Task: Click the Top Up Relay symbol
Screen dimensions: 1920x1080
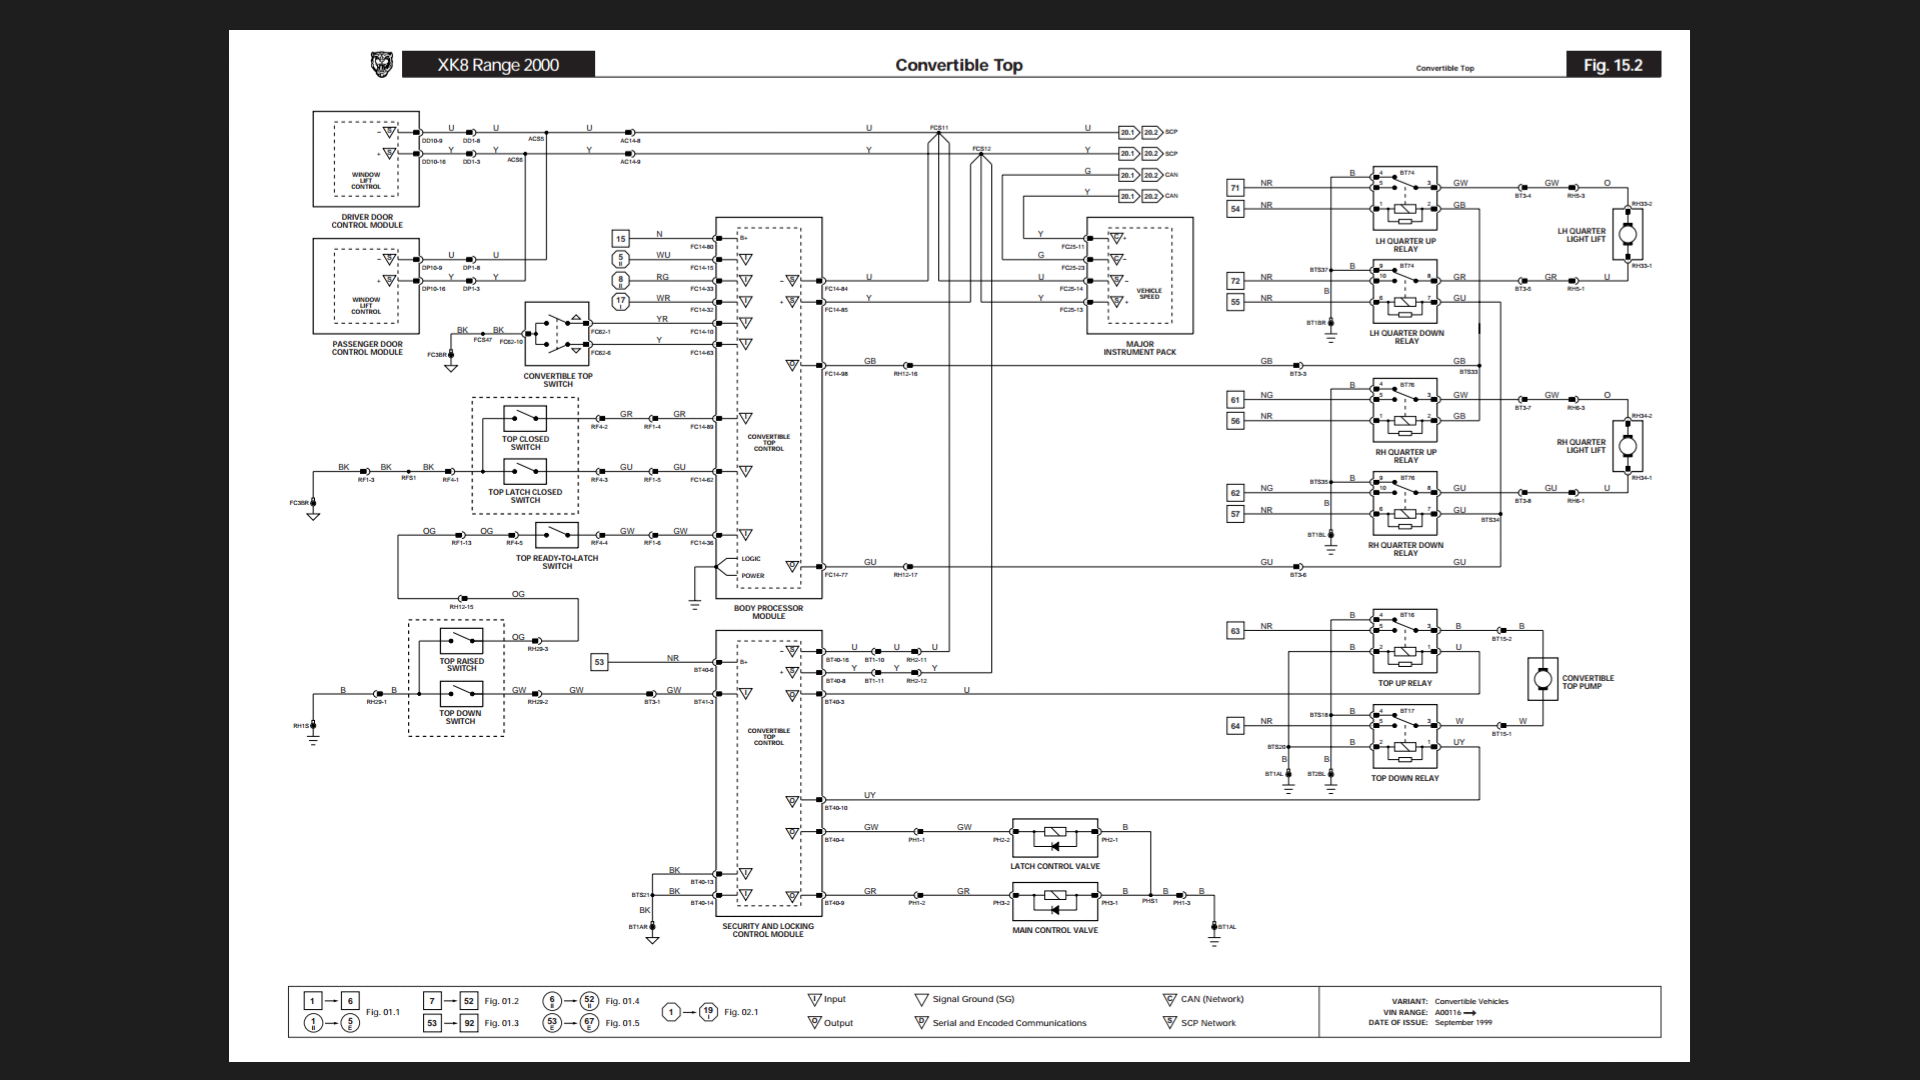Action: coord(1404,642)
